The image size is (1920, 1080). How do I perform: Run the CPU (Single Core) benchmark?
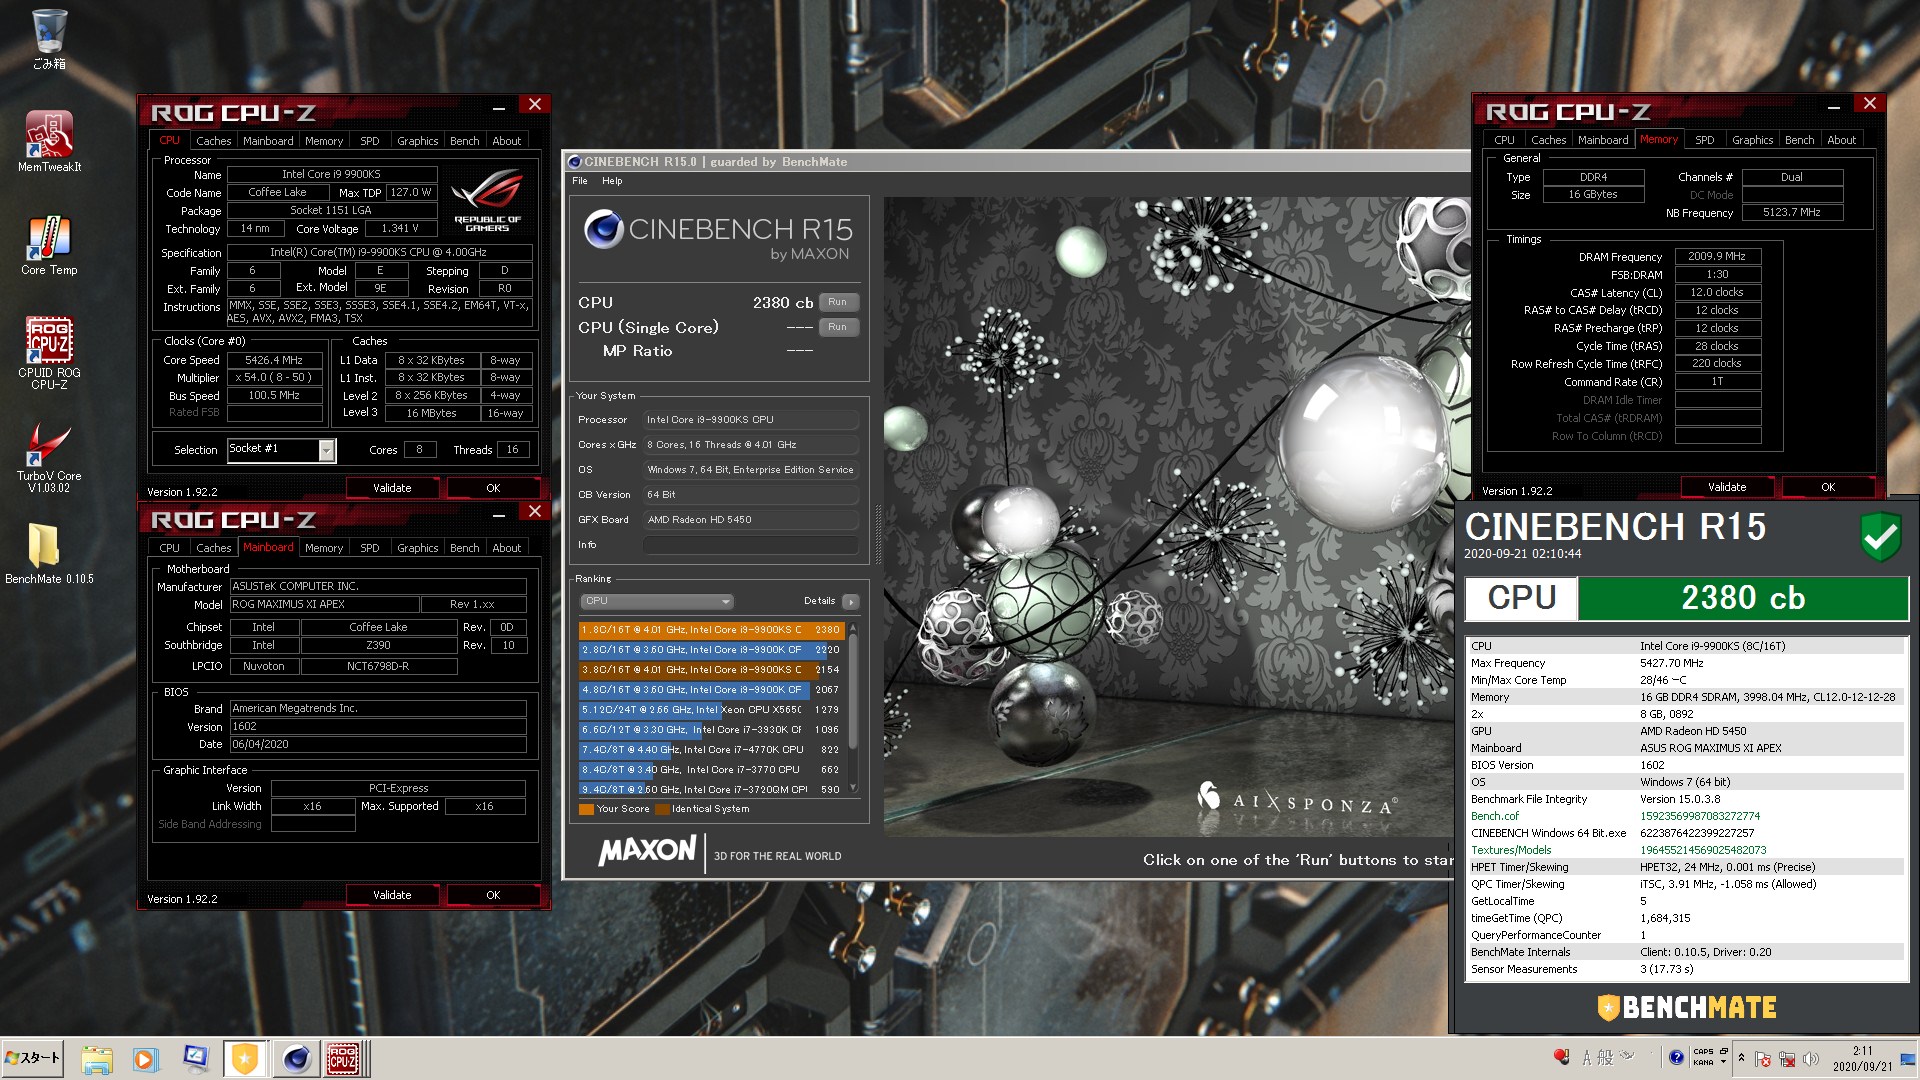coord(838,327)
